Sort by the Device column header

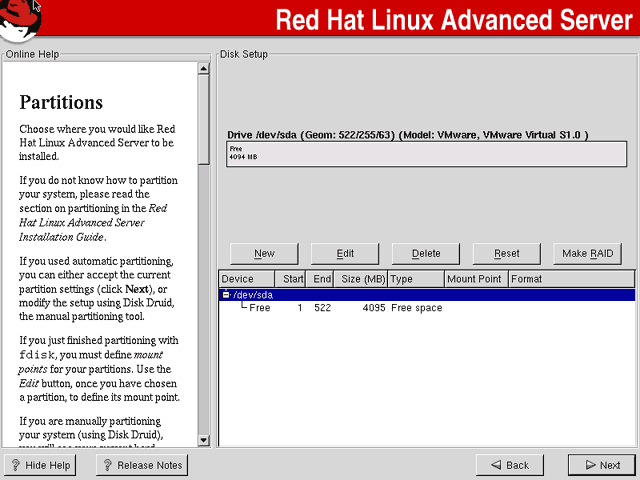pos(247,279)
